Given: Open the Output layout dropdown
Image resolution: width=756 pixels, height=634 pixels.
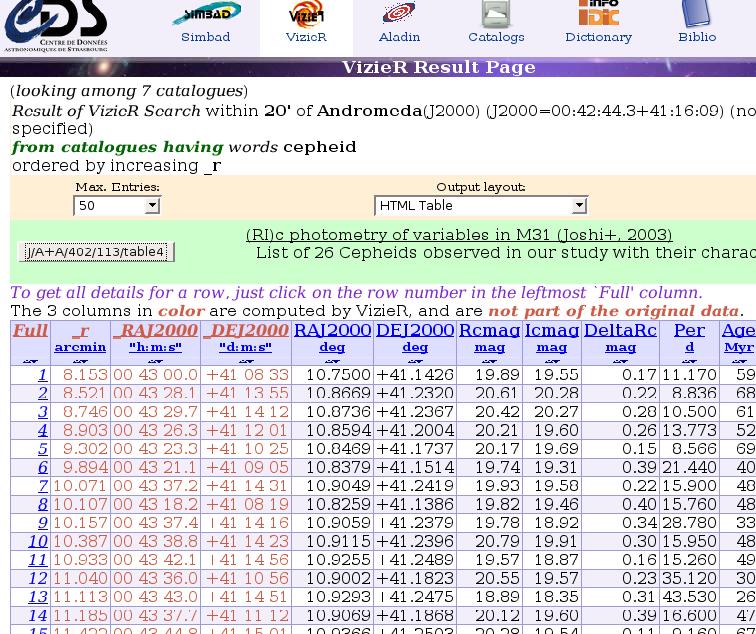Looking at the screenshot, I should tap(480, 205).
